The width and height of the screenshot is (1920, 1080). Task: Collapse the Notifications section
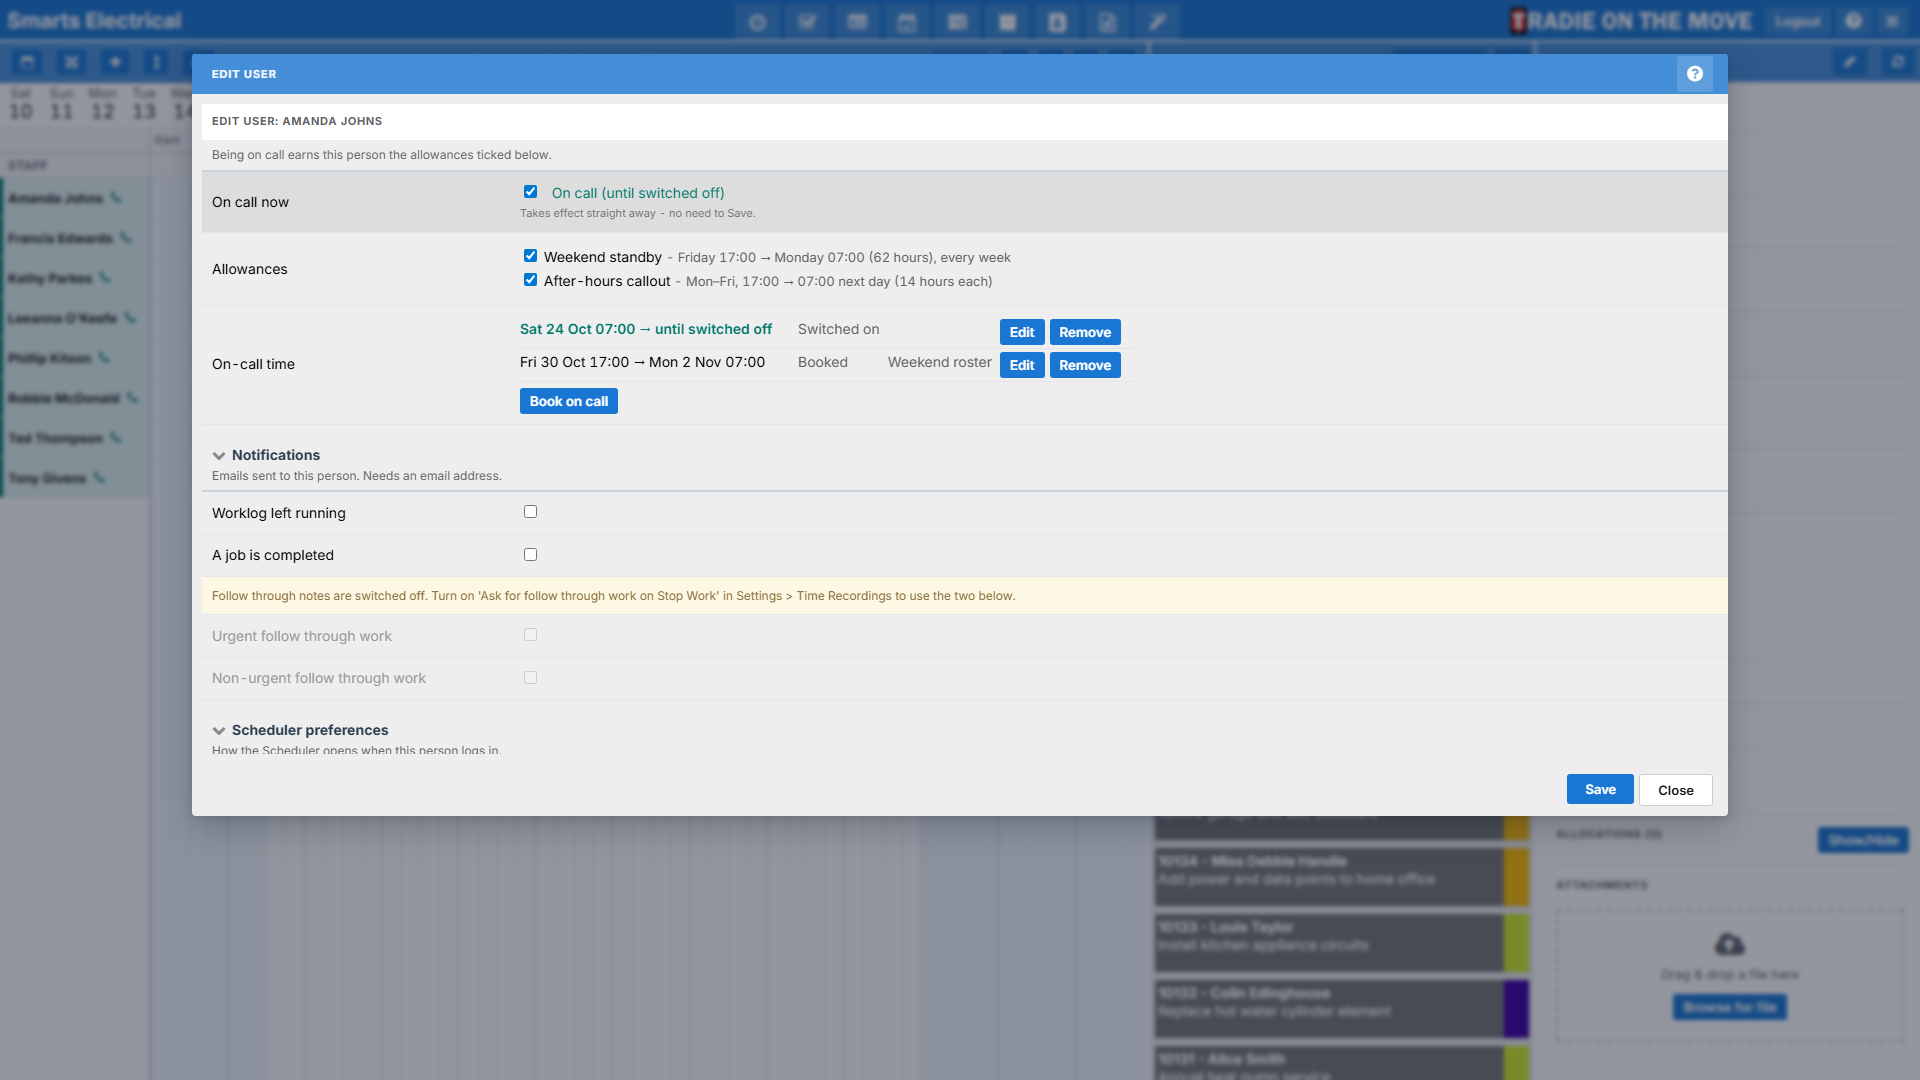pos(218,456)
